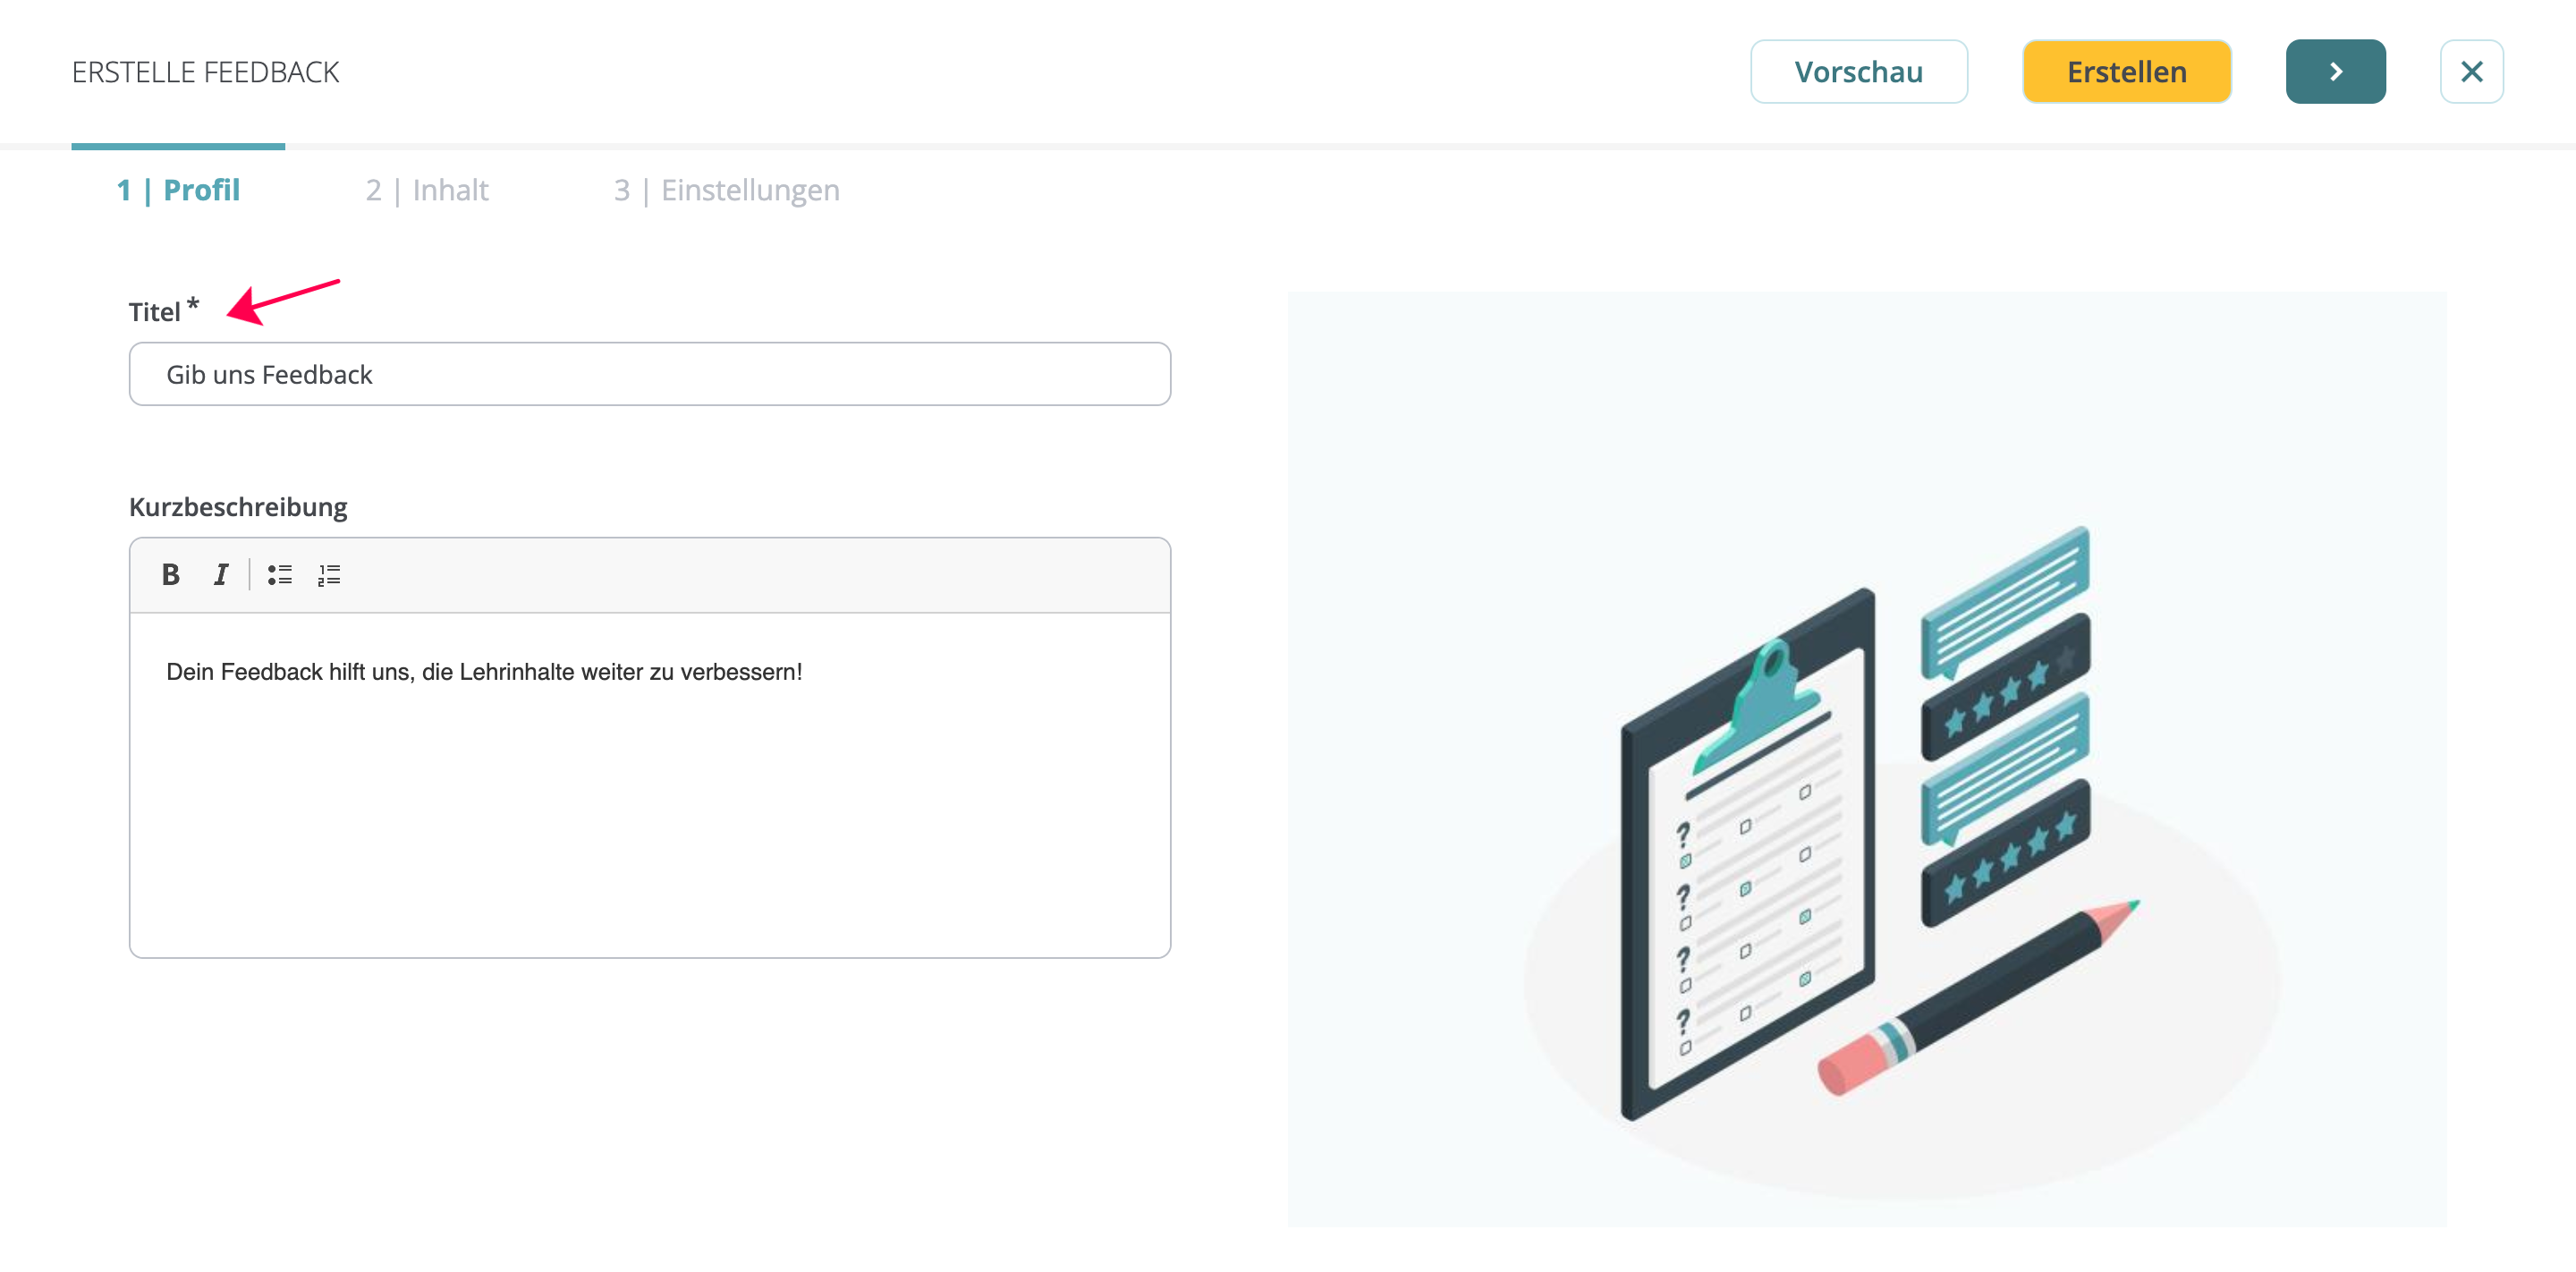This screenshot has width=2576, height=1272.
Task: Open the Vorschau preview
Action: click(1858, 72)
